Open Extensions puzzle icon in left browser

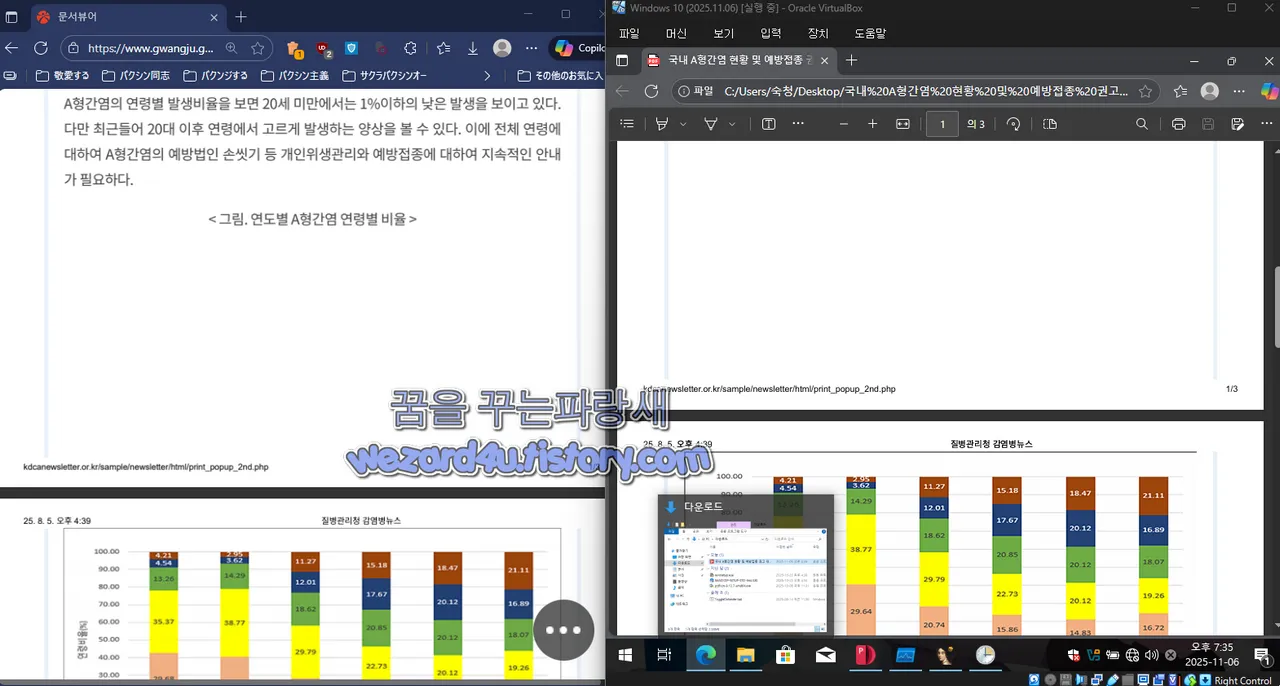coord(410,48)
